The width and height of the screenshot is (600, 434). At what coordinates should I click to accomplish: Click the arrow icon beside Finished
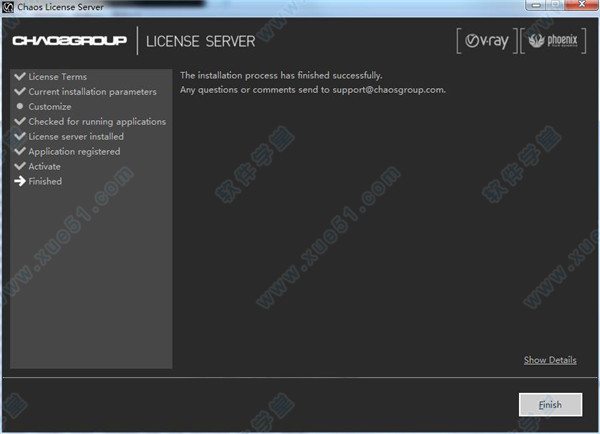click(19, 181)
